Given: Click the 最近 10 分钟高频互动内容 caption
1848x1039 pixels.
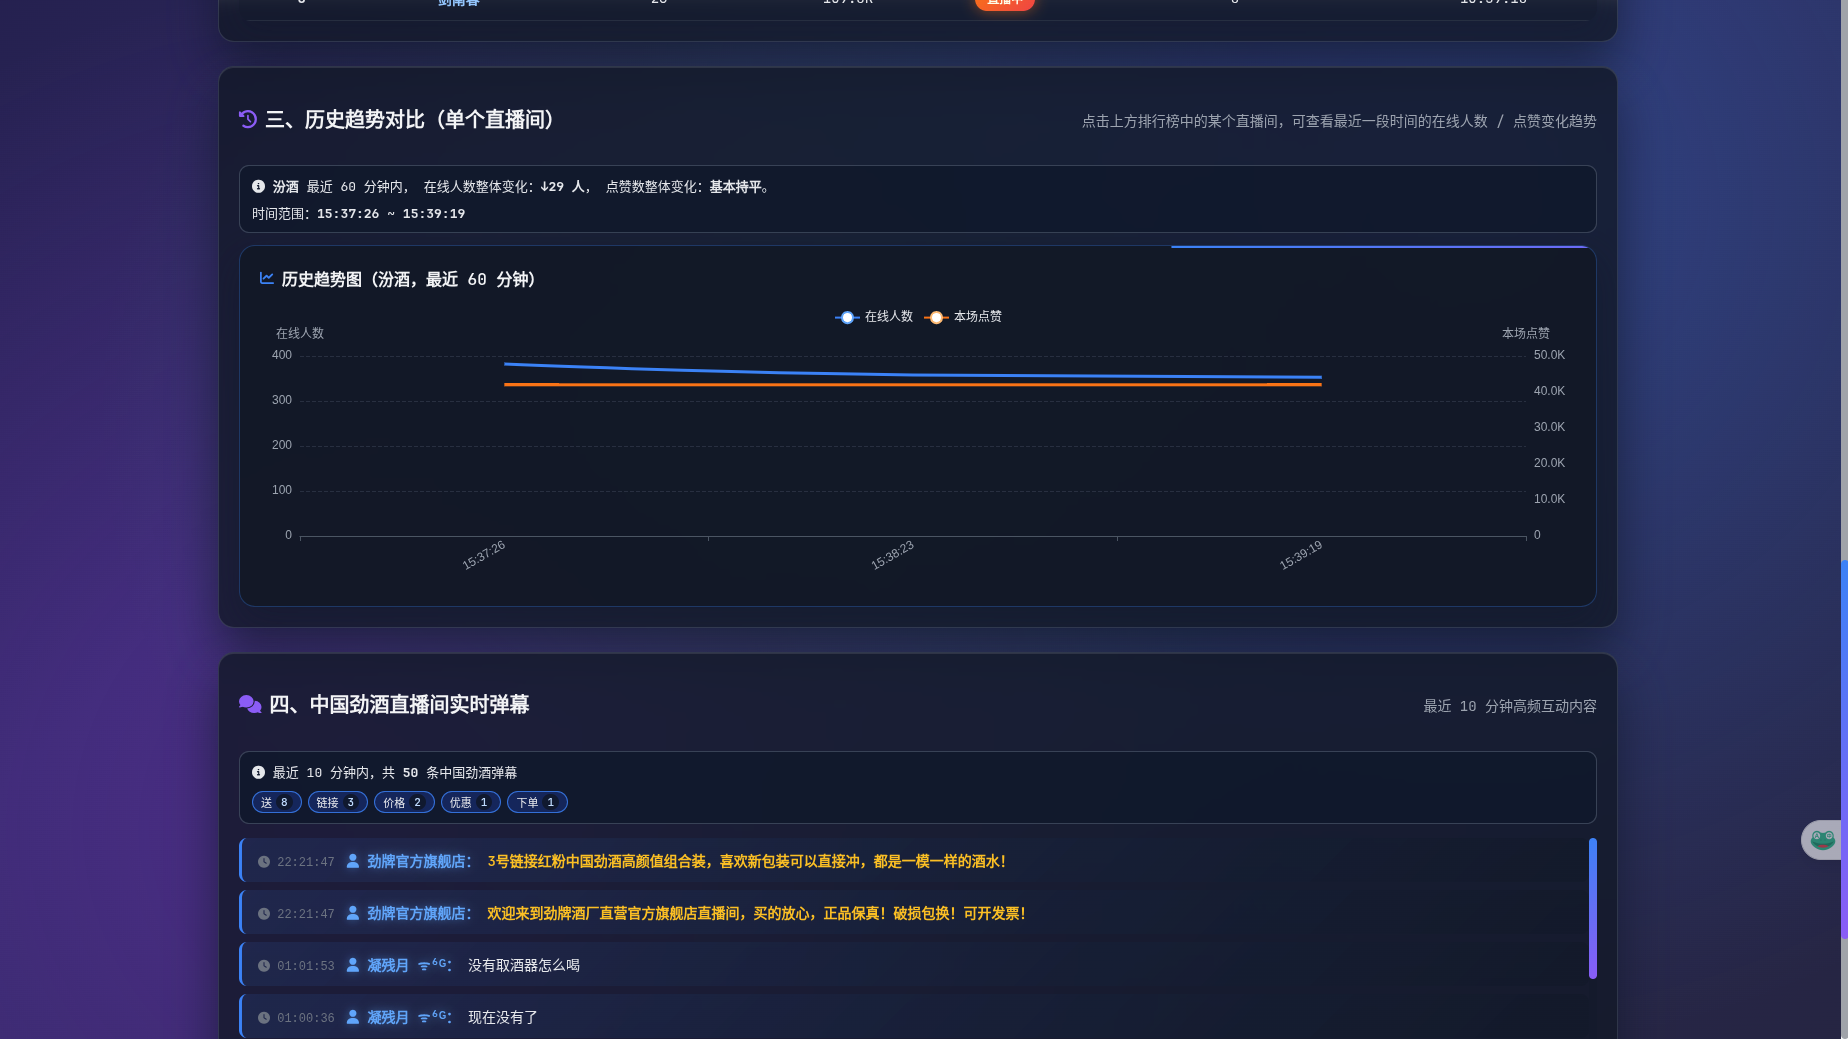Looking at the screenshot, I should [1510, 707].
